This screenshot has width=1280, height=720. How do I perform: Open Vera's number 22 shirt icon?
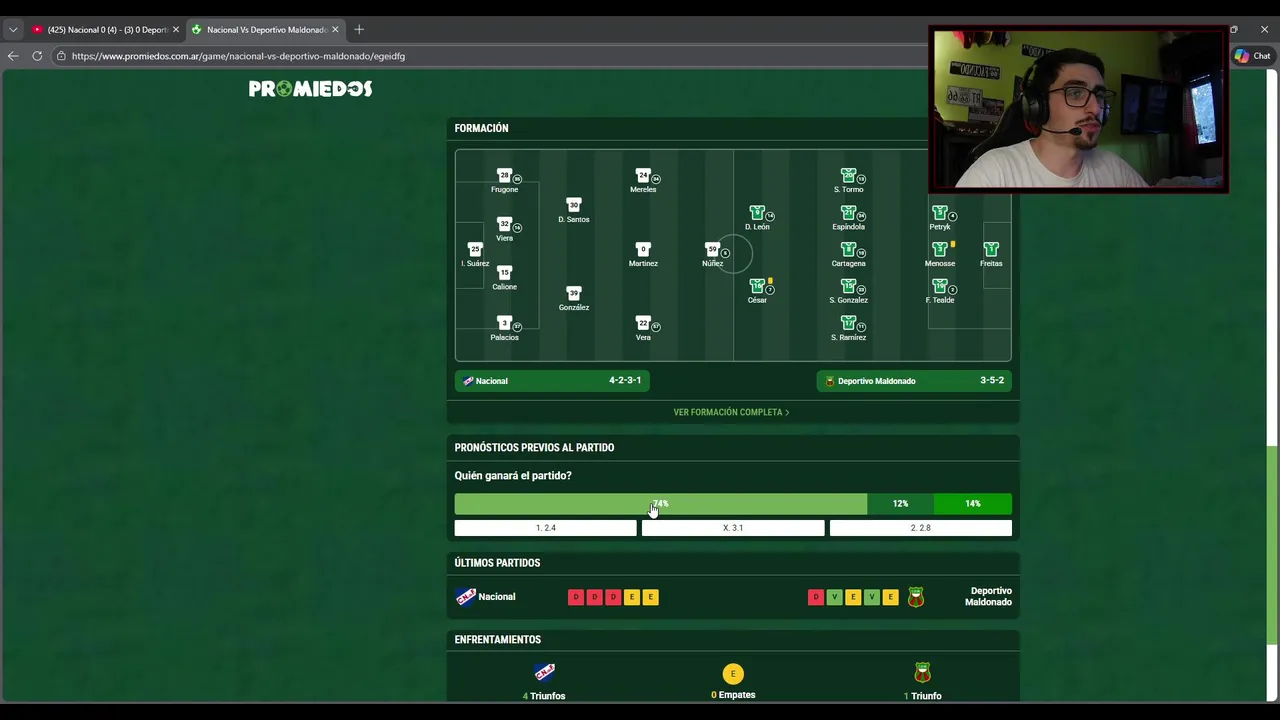tap(643, 324)
